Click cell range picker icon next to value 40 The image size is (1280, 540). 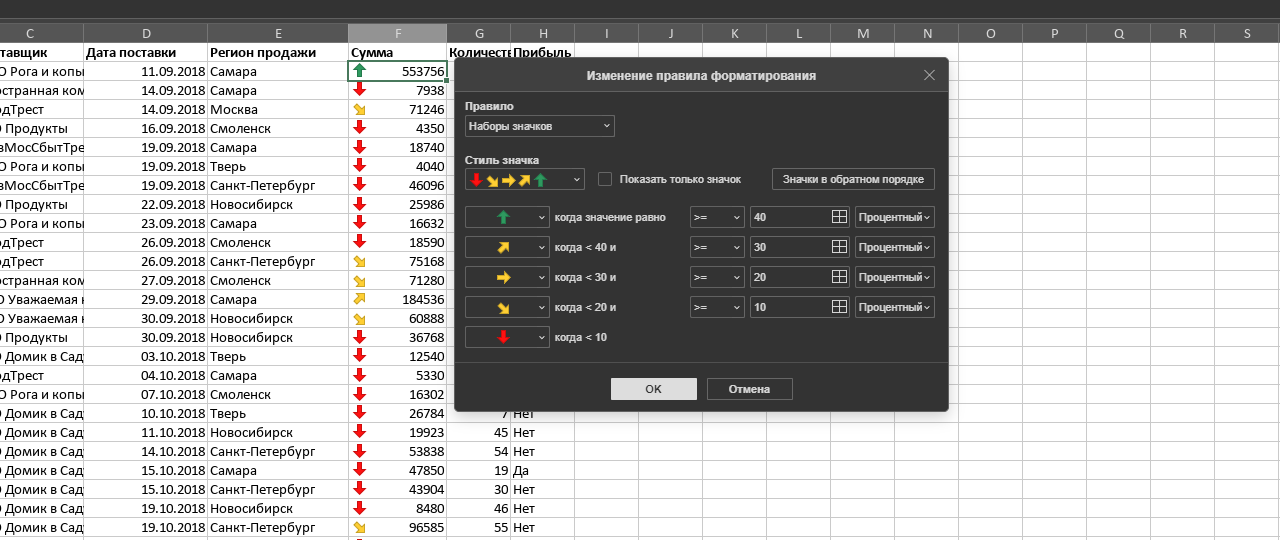click(x=839, y=217)
